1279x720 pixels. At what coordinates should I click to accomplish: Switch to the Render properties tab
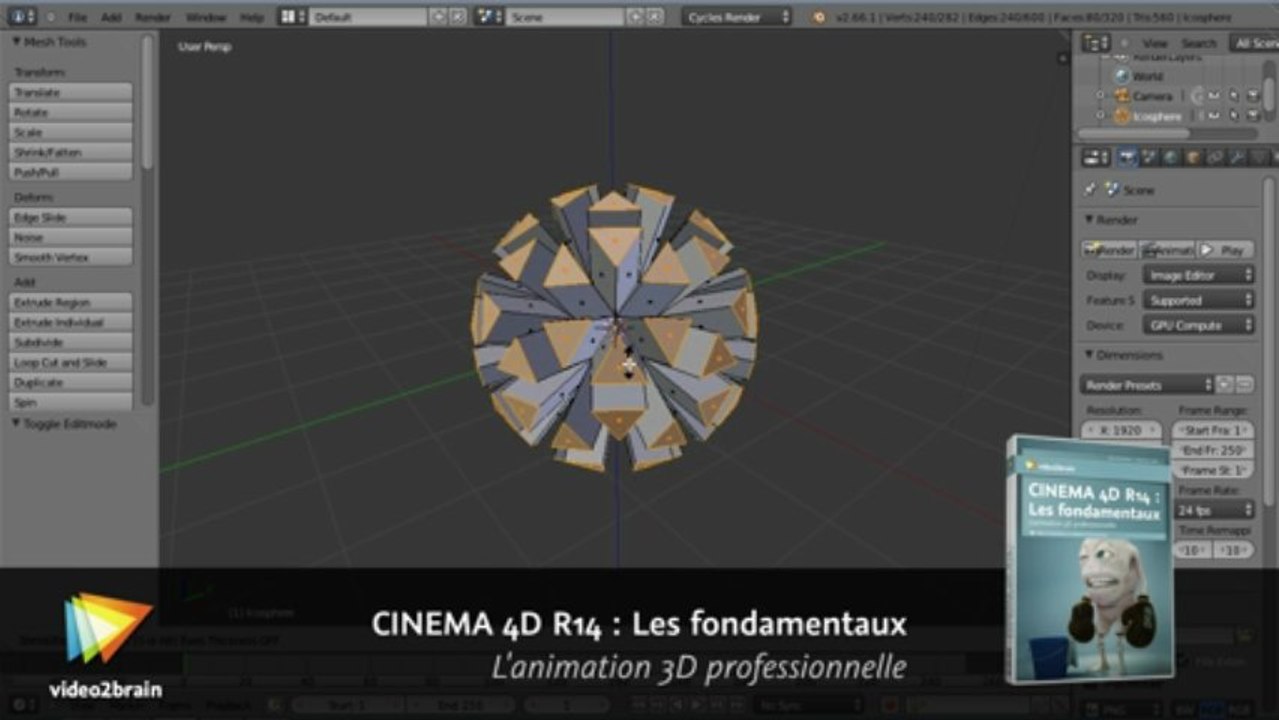tap(1128, 157)
